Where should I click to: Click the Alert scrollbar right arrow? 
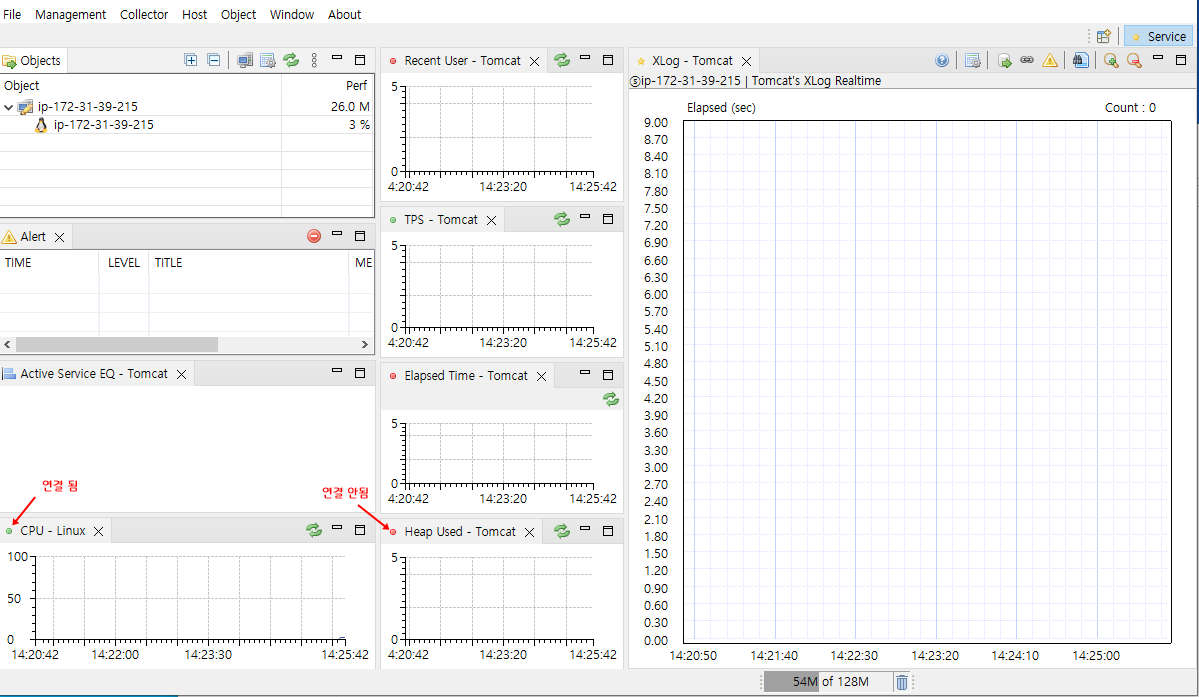tap(365, 345)
